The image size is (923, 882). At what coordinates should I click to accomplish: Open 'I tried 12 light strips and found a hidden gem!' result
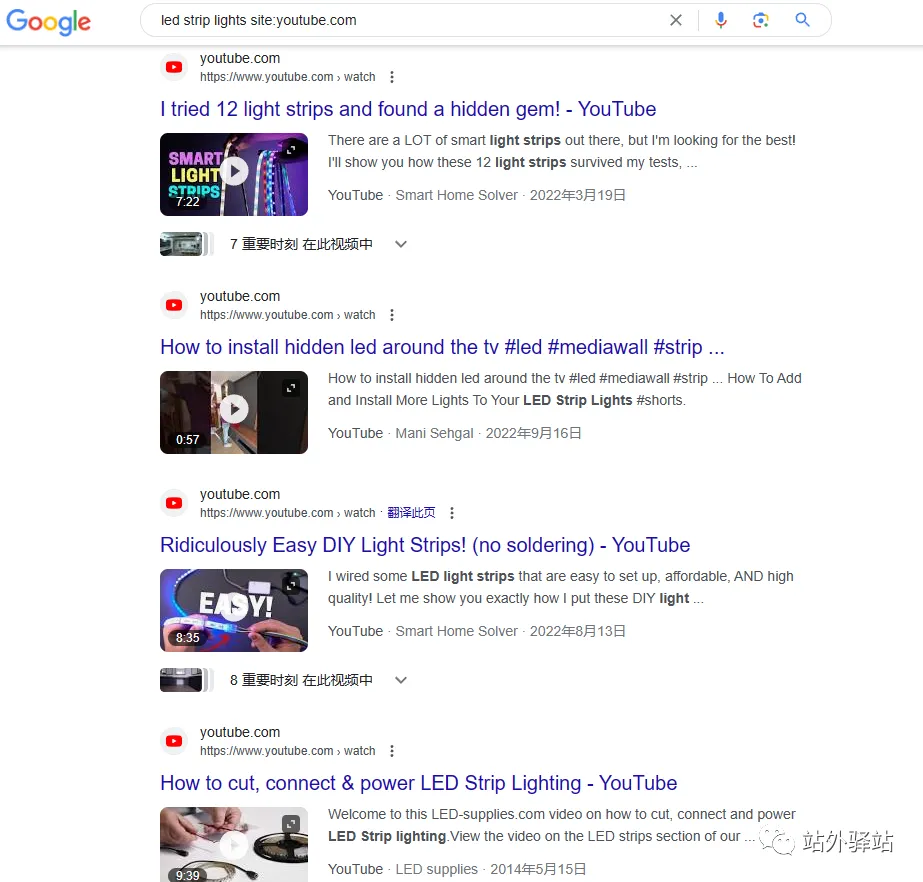point(408,109)
